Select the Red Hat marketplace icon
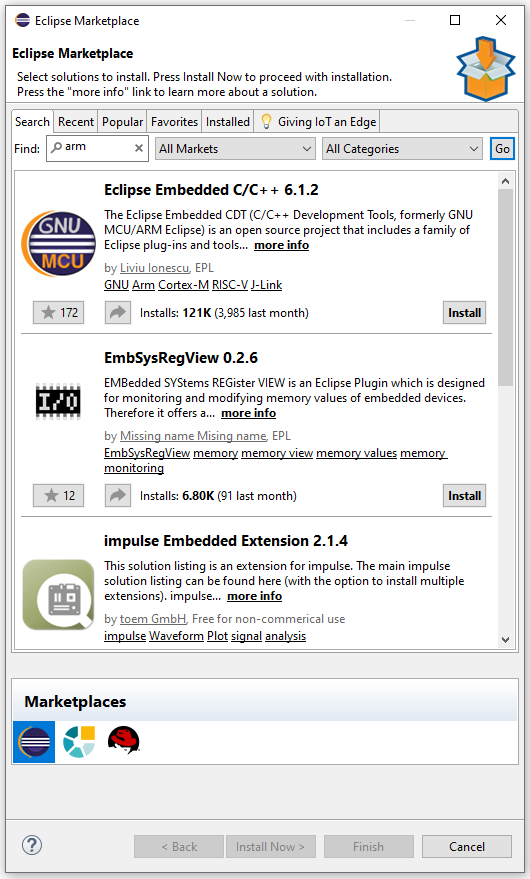 [x=123, y=740]
